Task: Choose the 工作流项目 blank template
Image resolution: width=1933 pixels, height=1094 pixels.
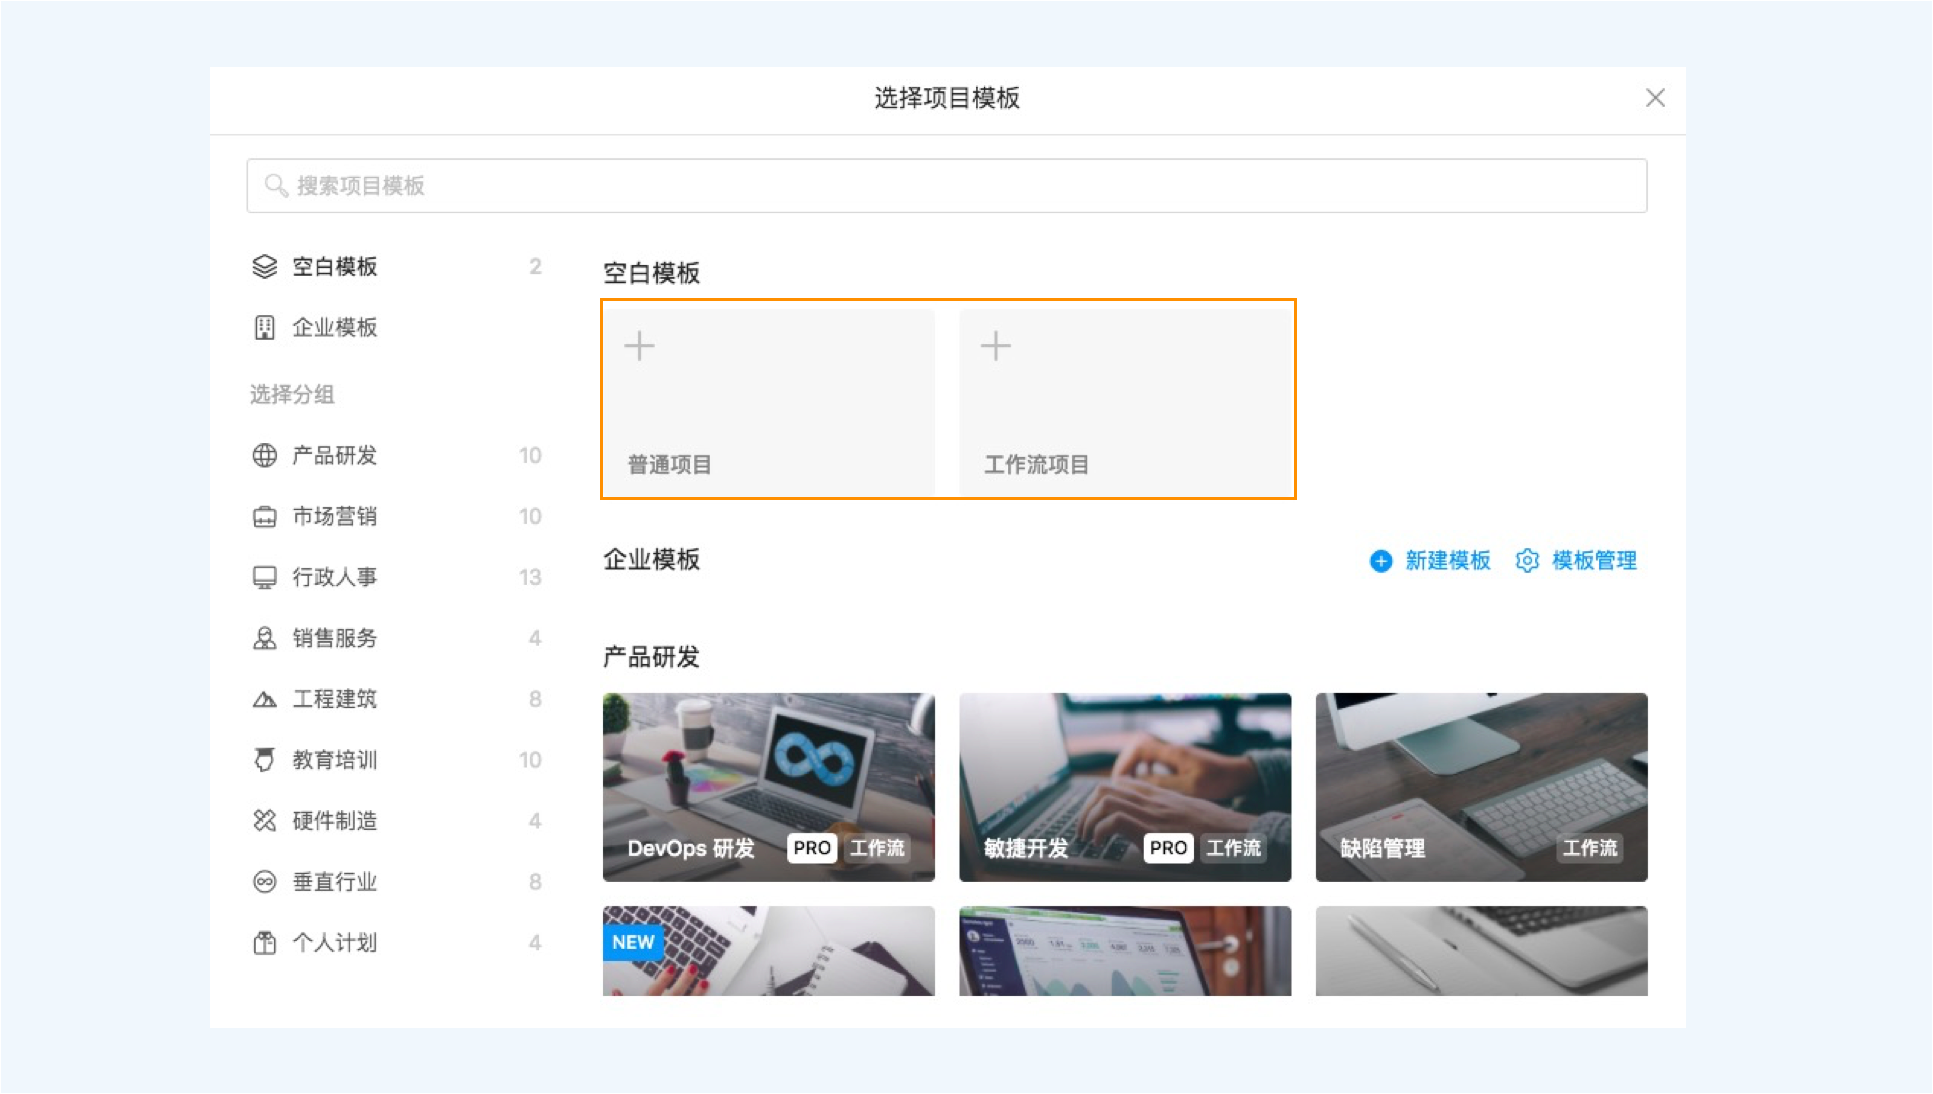Action: point(1125,402)
